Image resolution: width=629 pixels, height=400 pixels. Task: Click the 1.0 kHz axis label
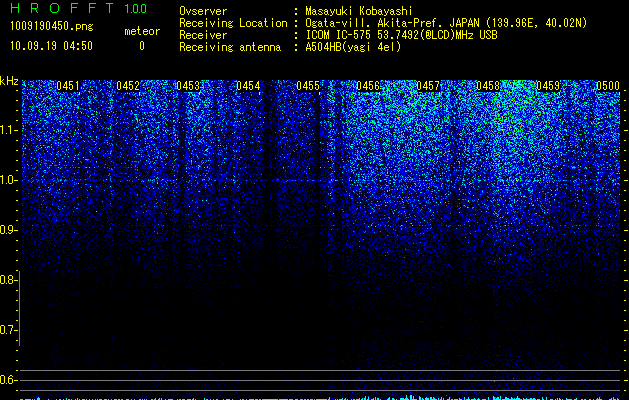point(8,180)
